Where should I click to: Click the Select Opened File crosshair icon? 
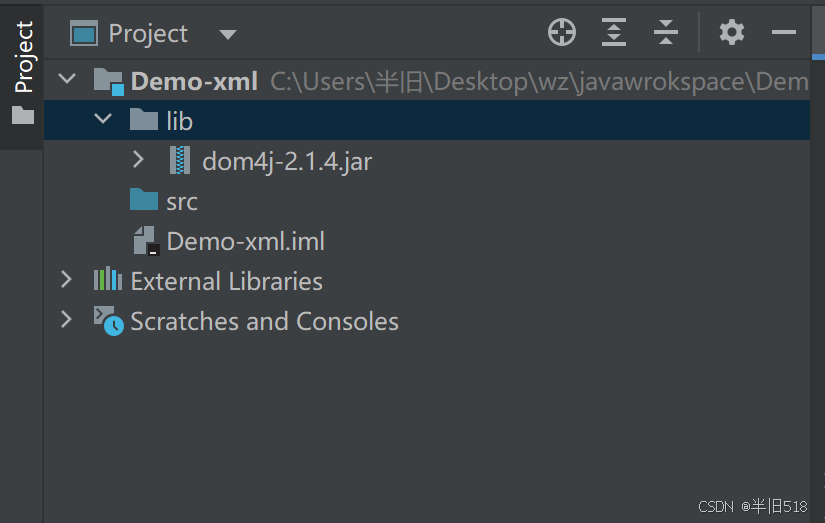click(562, 33)
